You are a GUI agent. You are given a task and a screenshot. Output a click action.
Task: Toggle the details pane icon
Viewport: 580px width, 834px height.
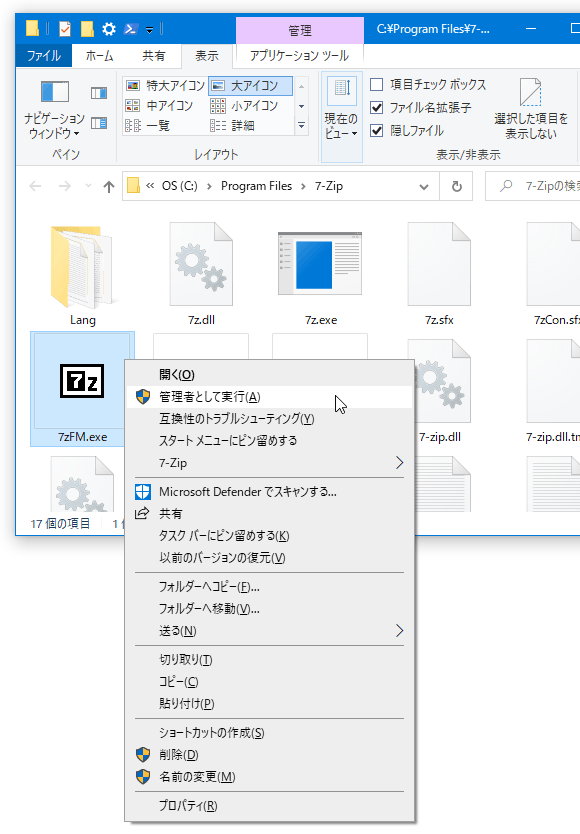pyautogui.click(x=99, y=123)
